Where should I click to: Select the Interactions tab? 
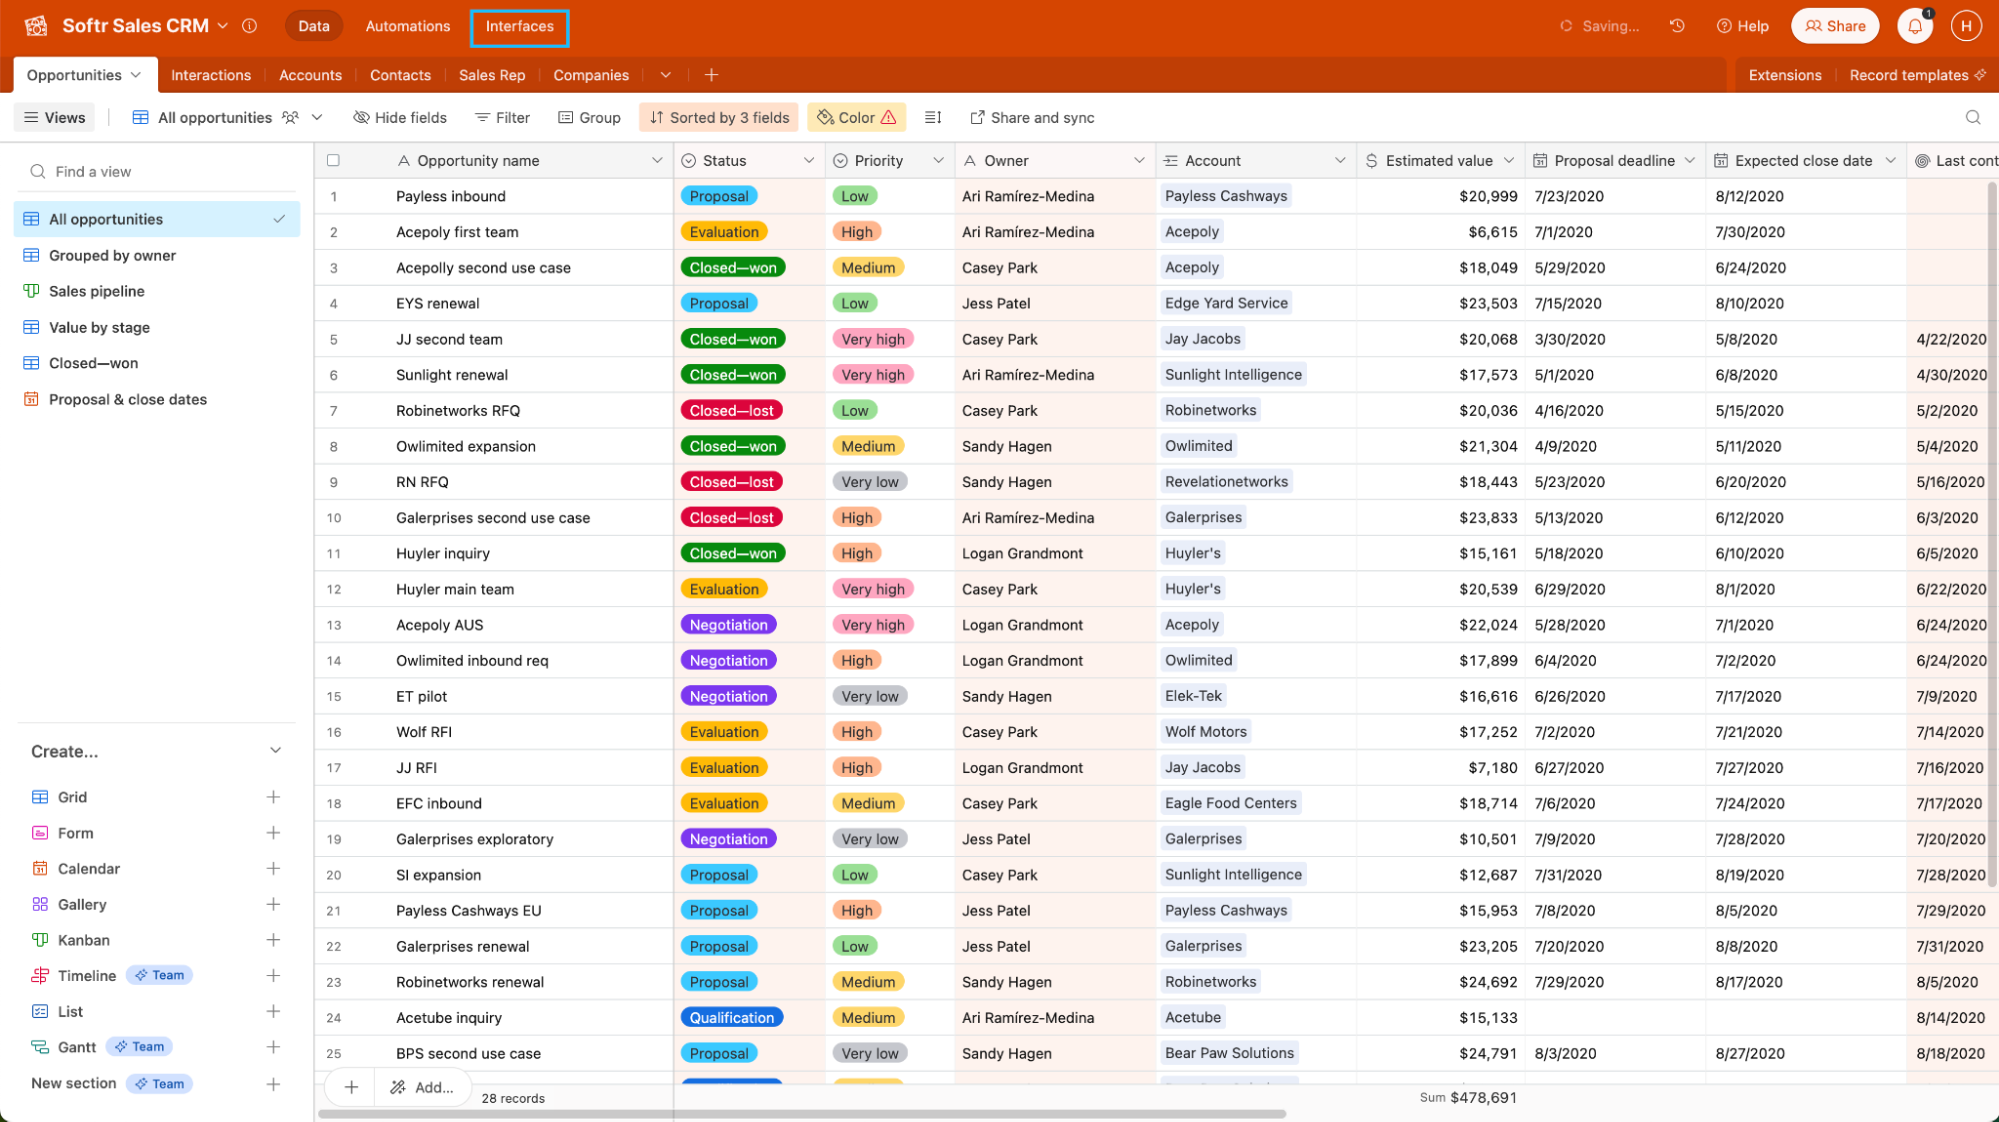[210, 74]
